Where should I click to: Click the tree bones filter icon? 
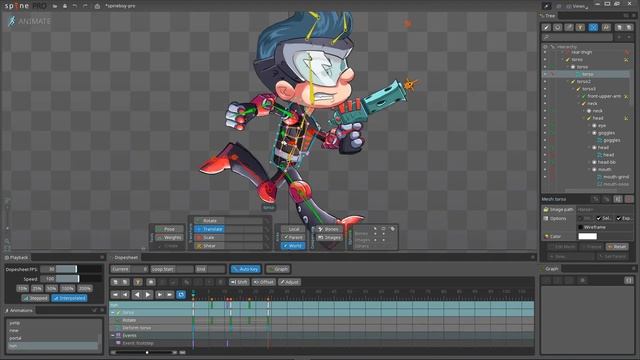pos(546,27)
